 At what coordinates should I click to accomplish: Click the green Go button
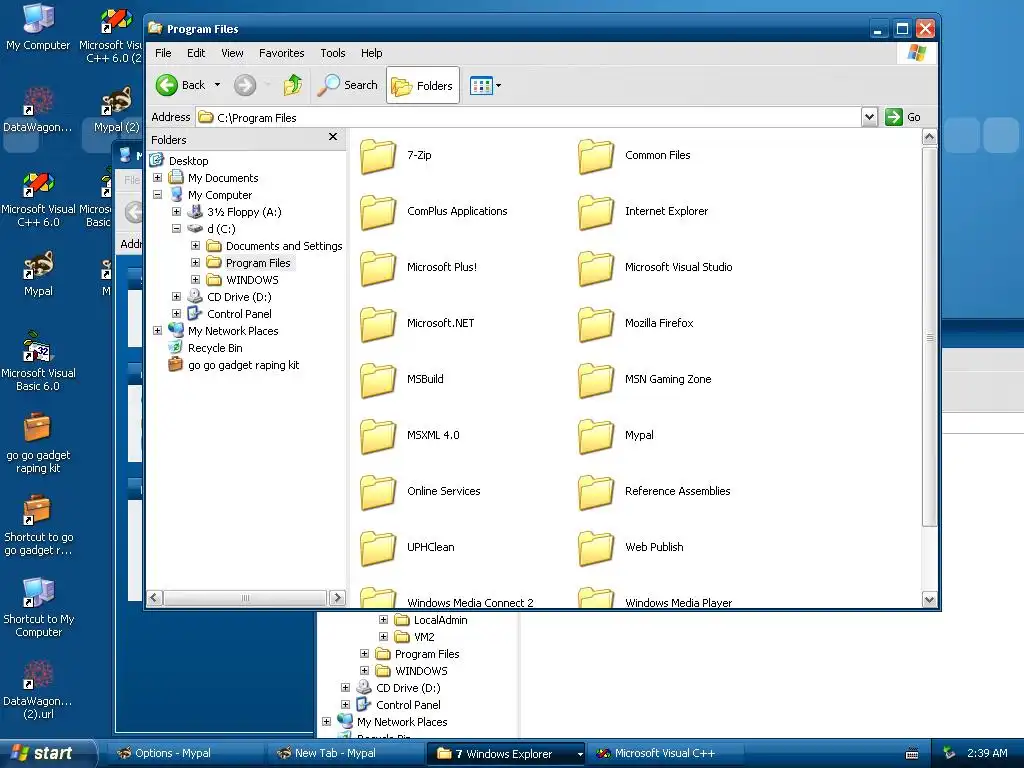(903, 117)
